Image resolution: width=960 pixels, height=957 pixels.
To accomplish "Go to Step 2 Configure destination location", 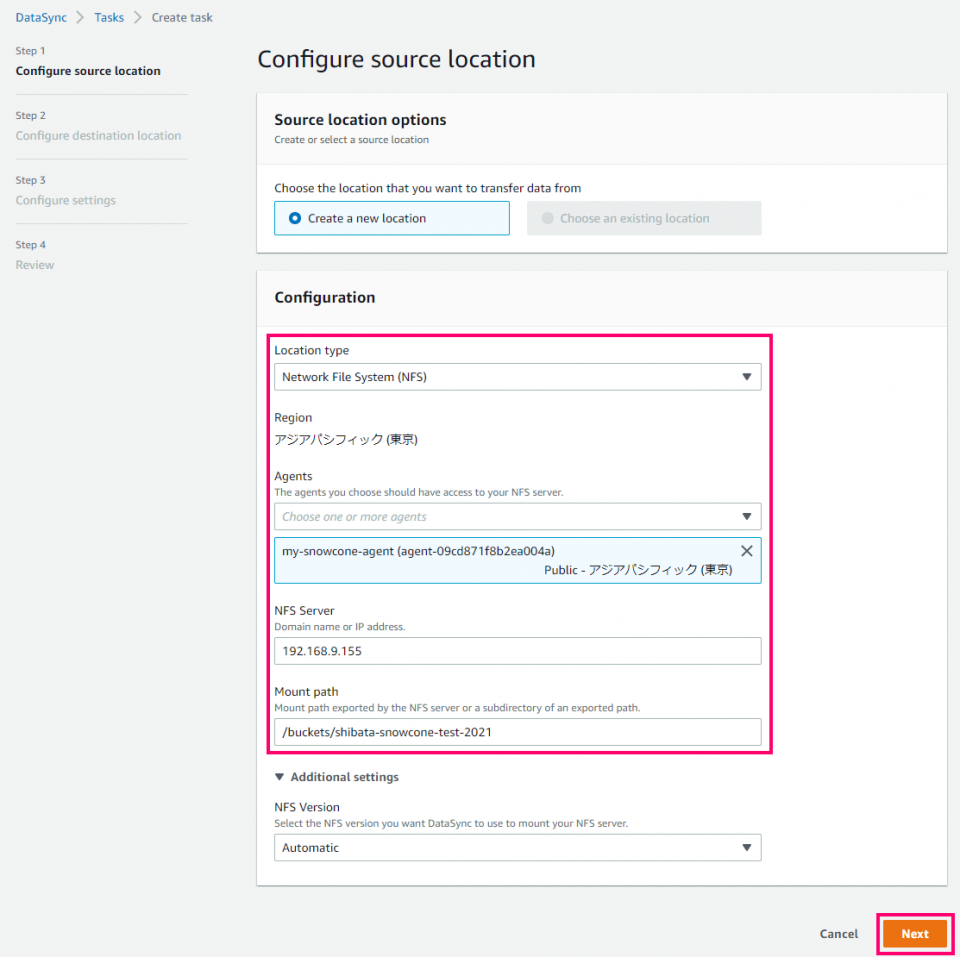I will coord(98,135).
